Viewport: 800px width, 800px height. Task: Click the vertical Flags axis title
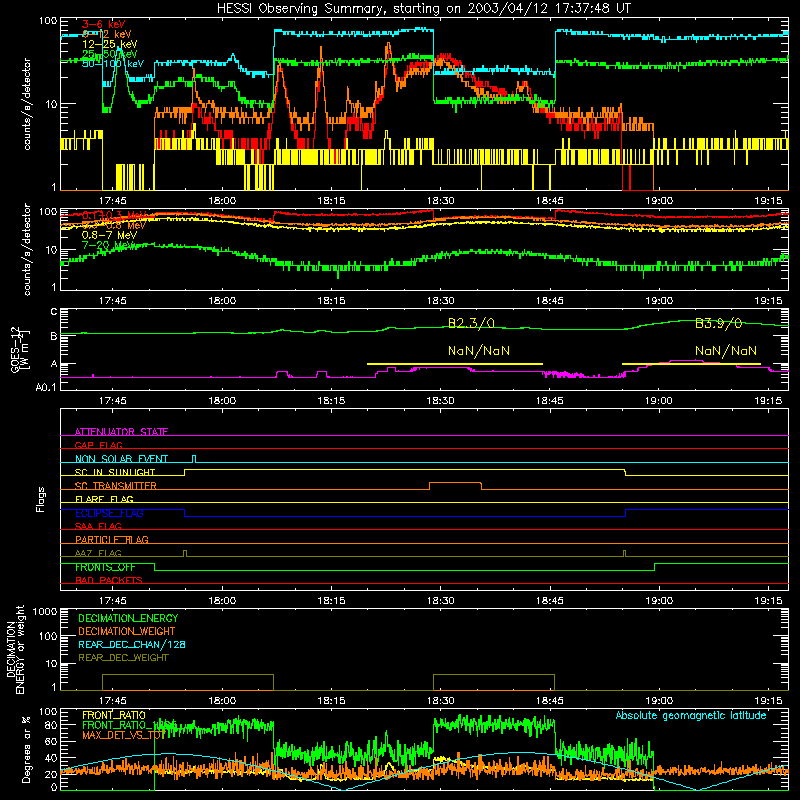(41, 499)
